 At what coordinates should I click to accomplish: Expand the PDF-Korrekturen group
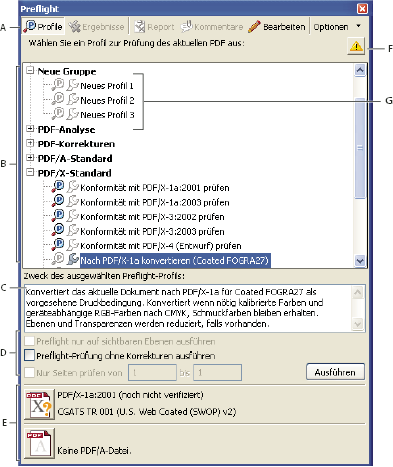(x=30, y=143)
